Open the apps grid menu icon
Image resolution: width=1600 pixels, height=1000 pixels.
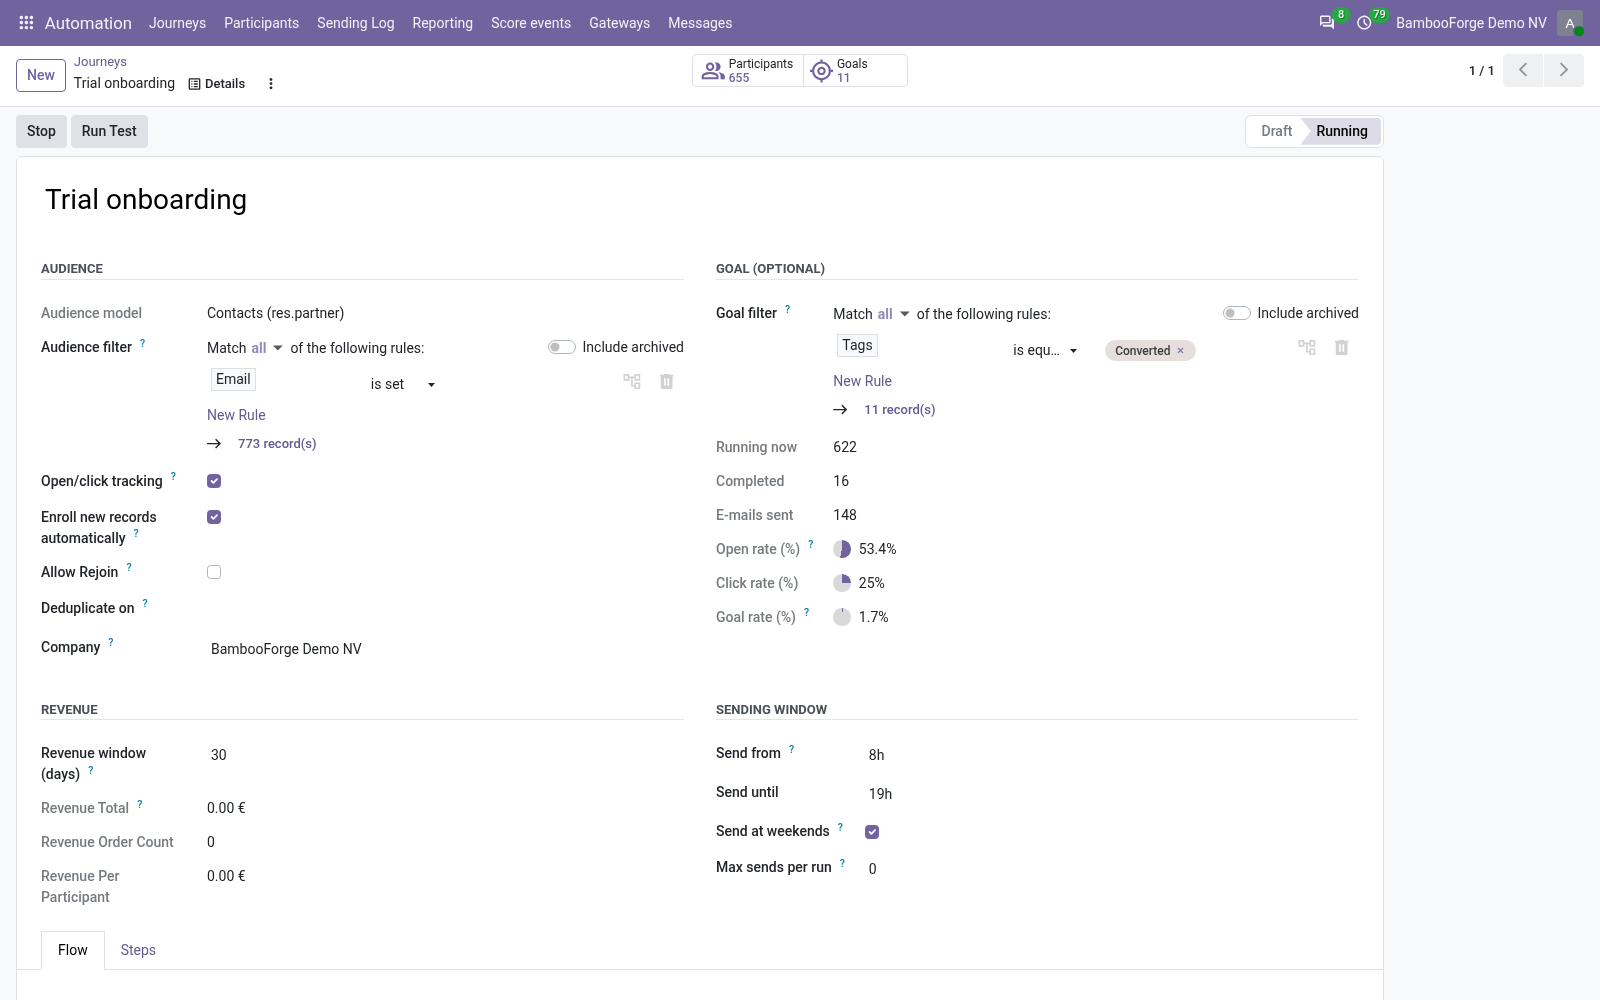[26, 22]
